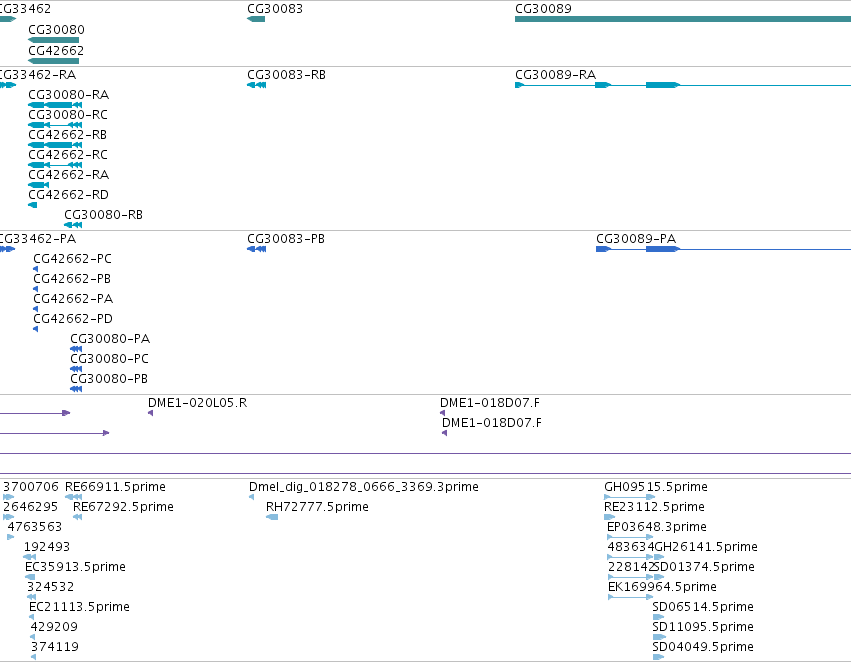Click the GH09515.5prime EST label
The image size is (851, 662).
656,487
